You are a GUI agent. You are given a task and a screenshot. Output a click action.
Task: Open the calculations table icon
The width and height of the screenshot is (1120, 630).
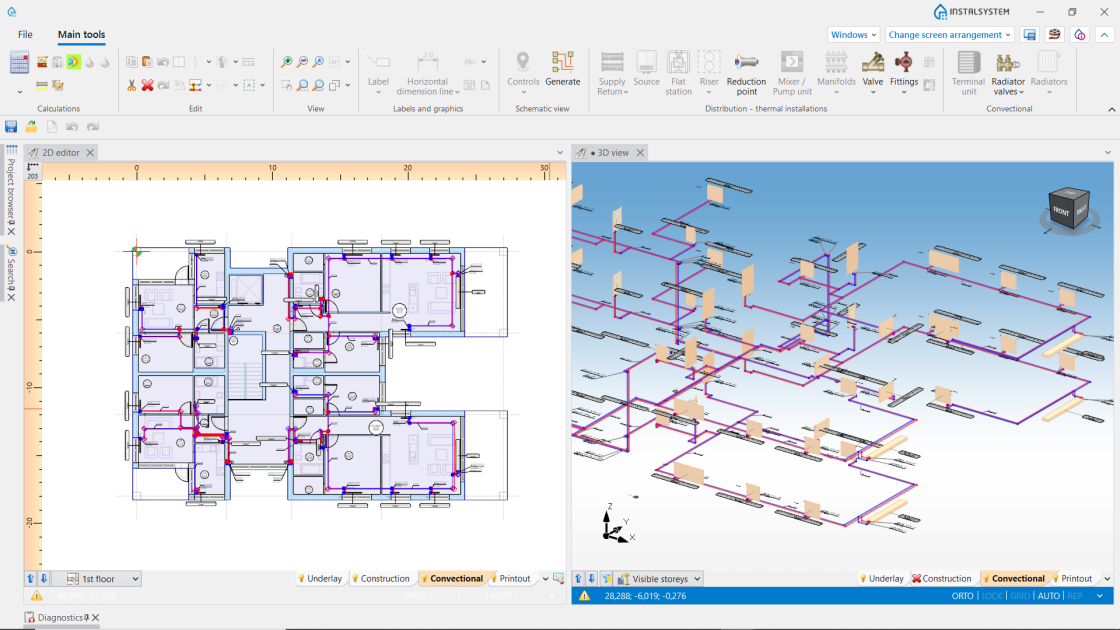coord(19,62)
